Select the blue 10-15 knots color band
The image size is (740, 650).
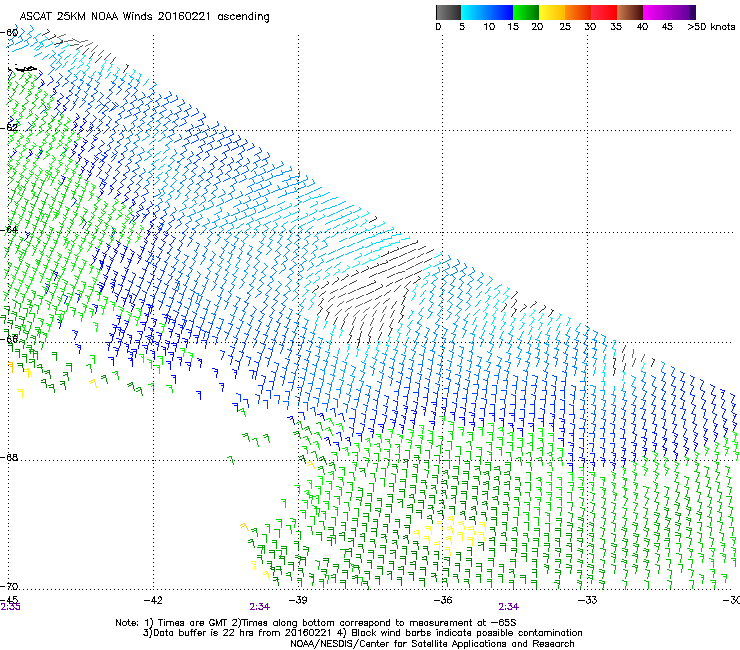[x=500, y=12]
